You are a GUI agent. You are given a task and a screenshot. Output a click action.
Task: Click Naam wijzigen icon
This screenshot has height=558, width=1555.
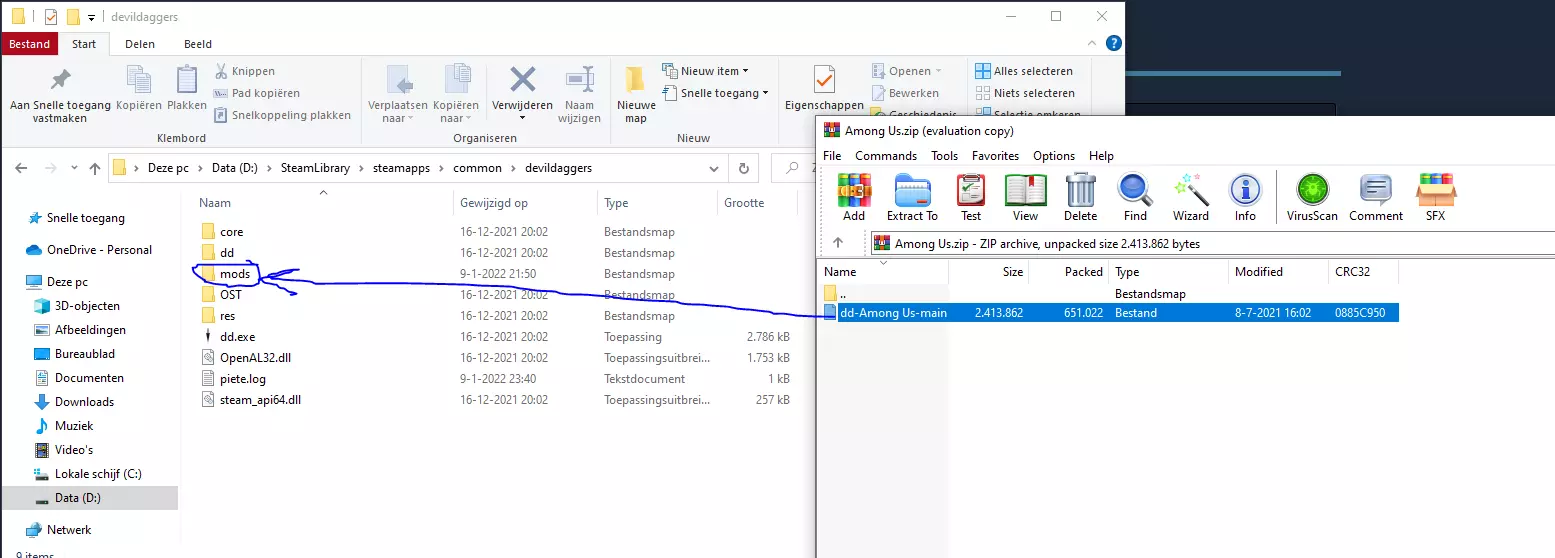point(579,80)
